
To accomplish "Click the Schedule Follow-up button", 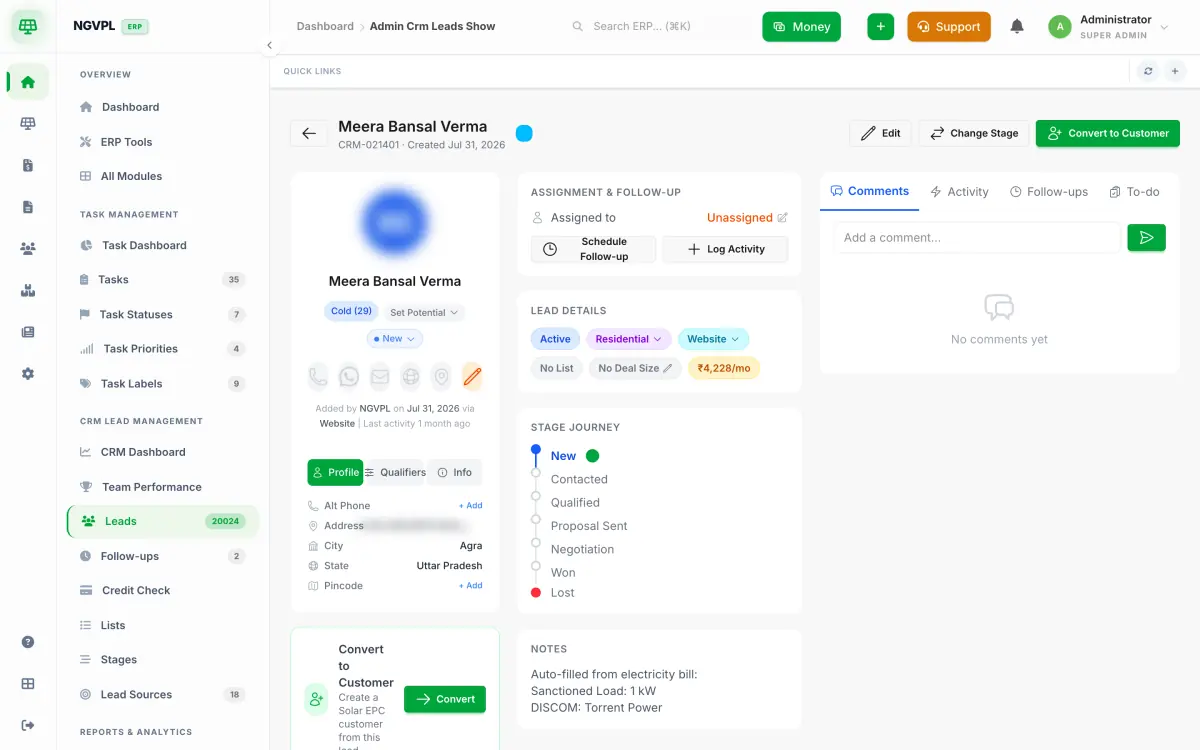I will click(x=594, y=249).
